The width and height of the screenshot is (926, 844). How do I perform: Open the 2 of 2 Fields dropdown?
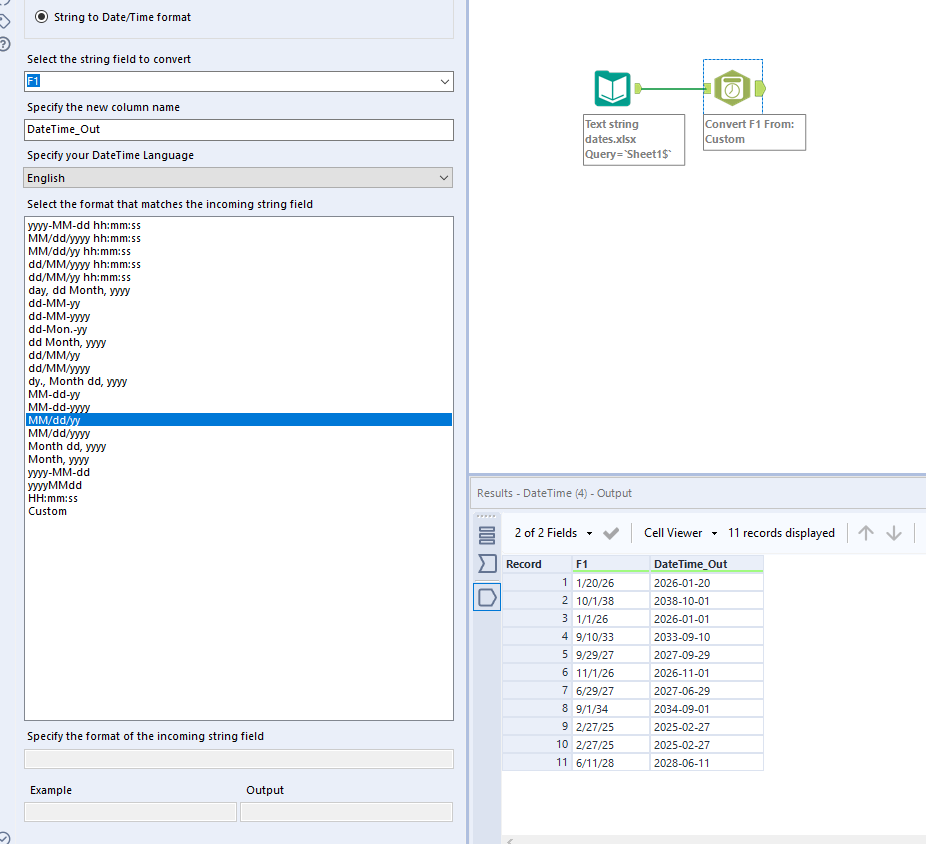pos(553,533)
